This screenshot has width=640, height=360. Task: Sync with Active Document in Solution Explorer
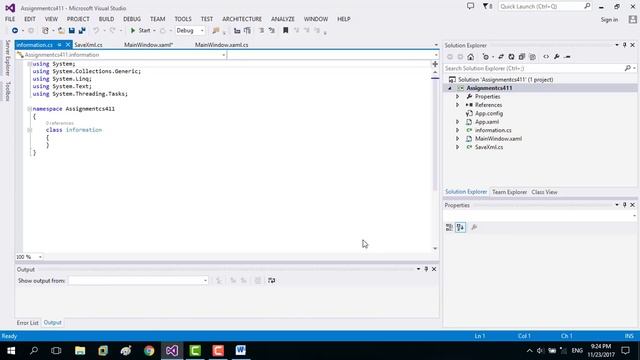click(x=501, y=57)
